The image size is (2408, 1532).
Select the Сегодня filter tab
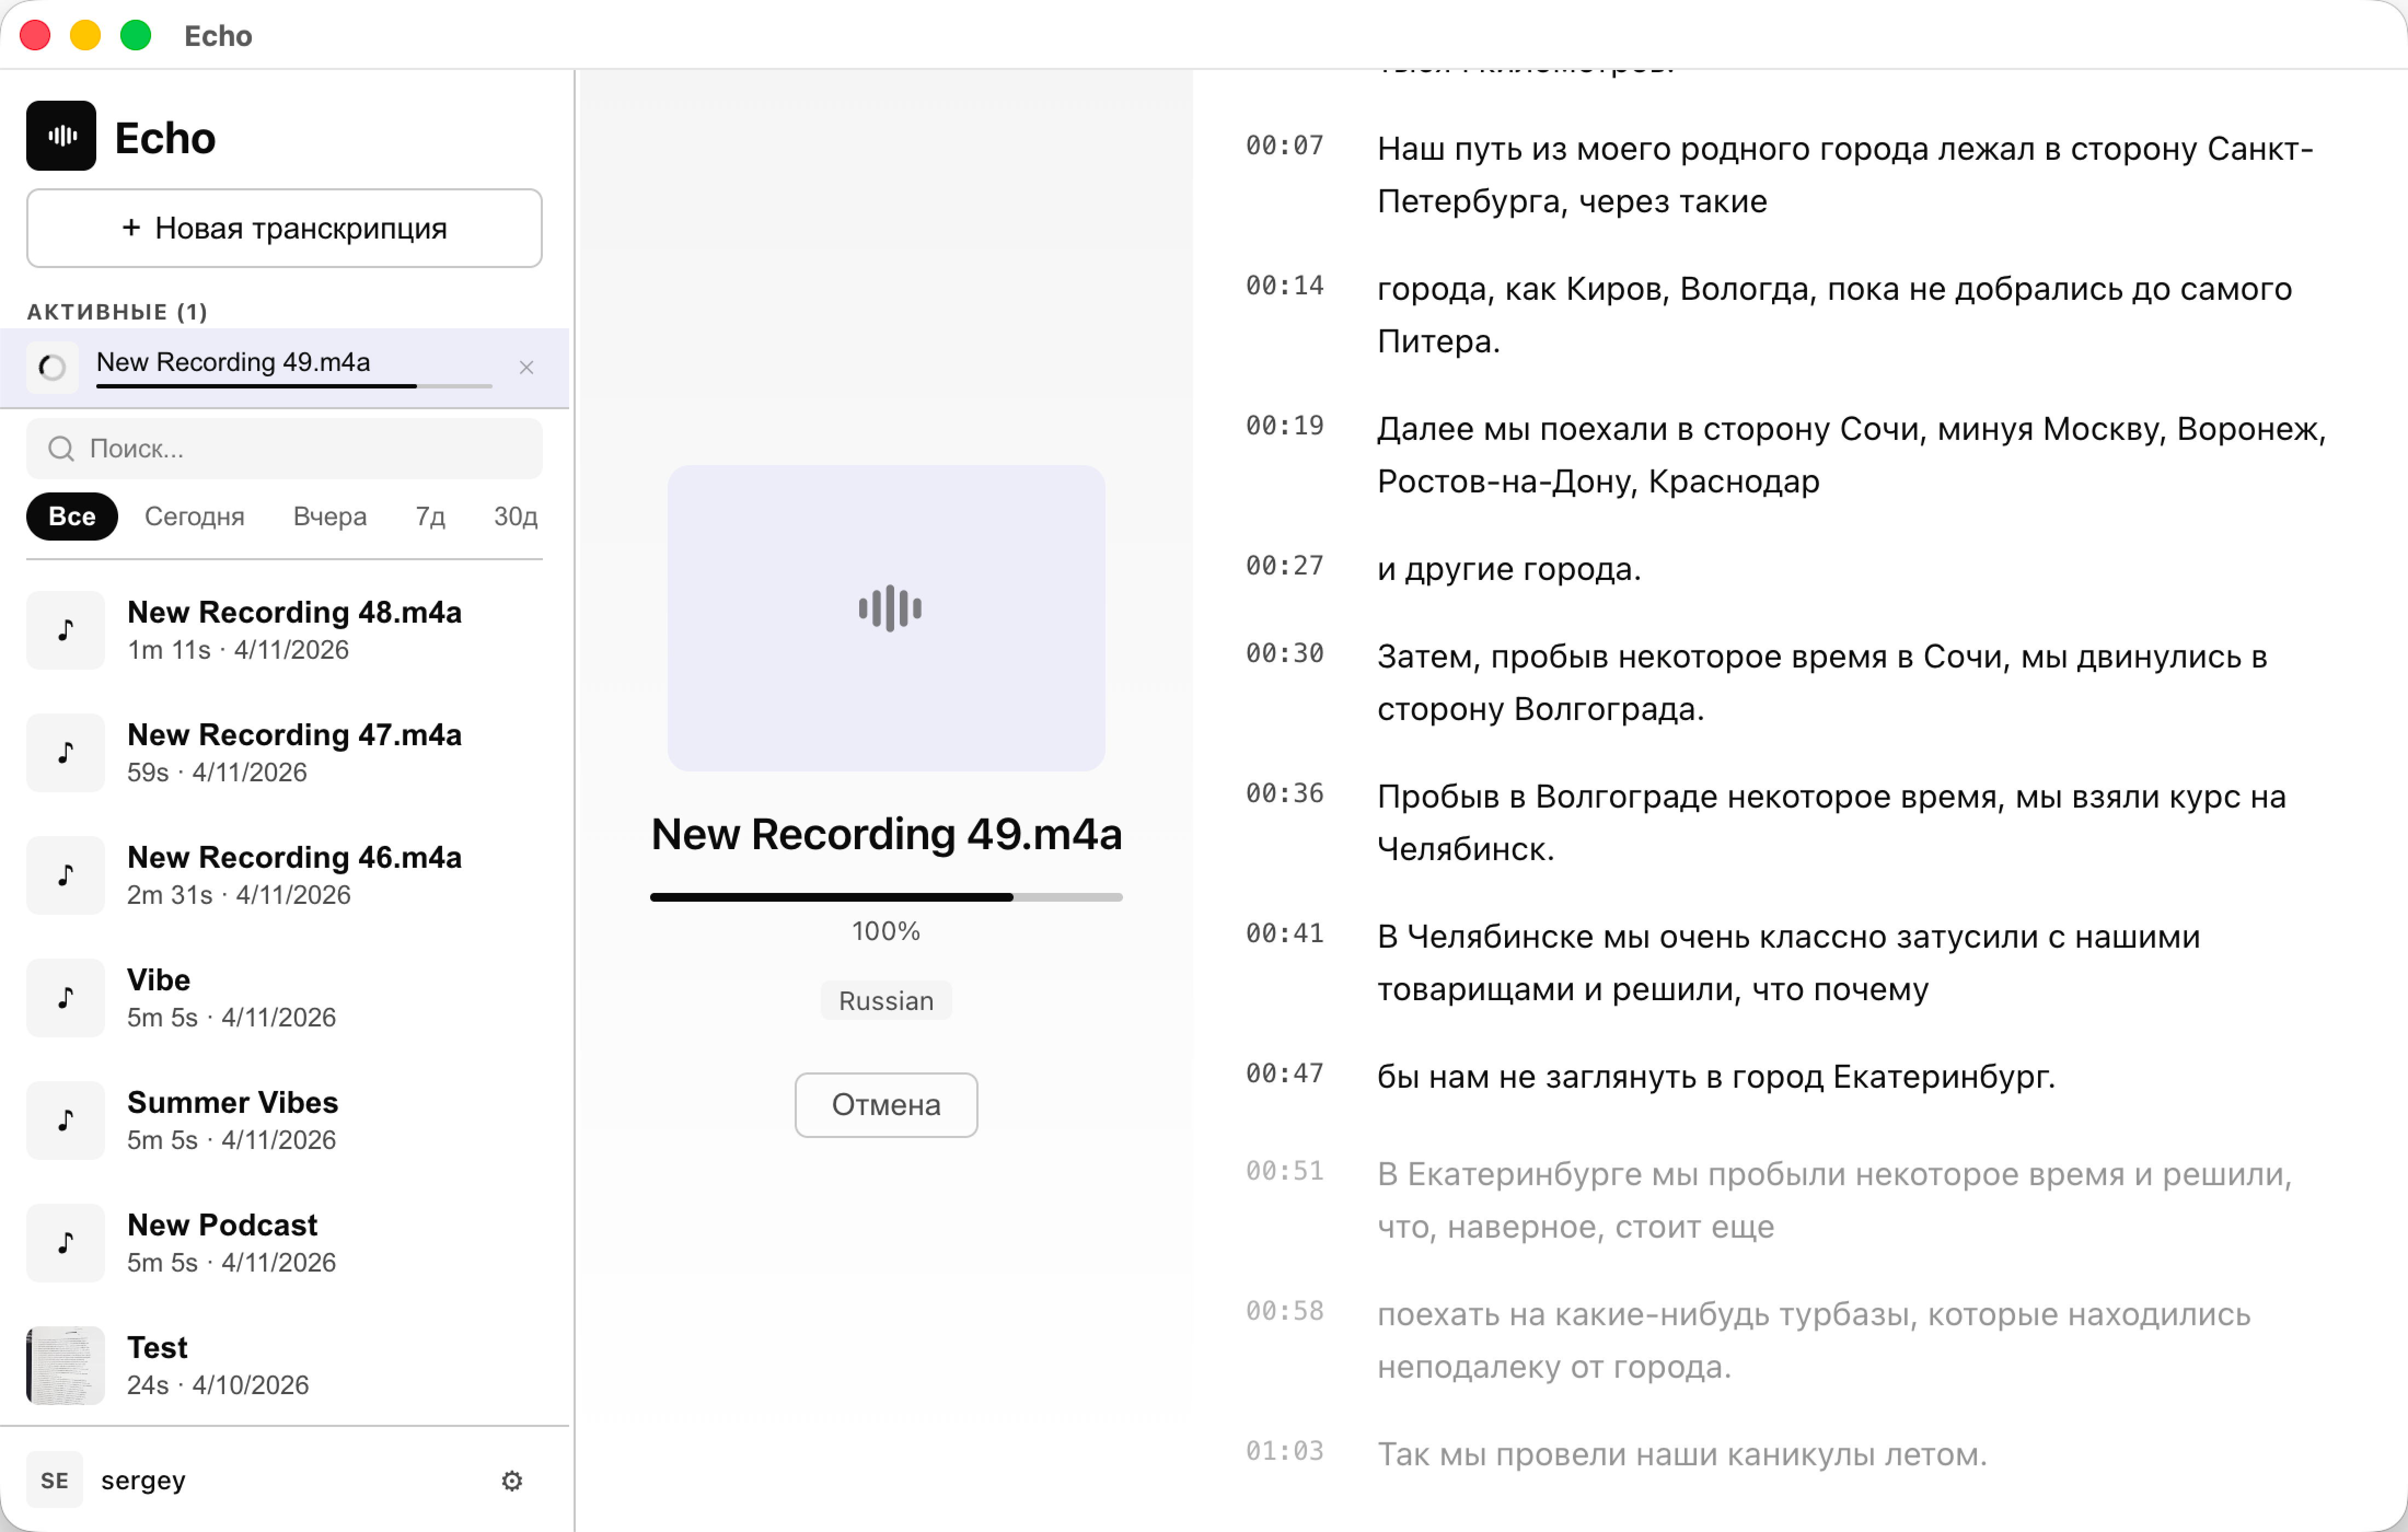coord(195,516)
